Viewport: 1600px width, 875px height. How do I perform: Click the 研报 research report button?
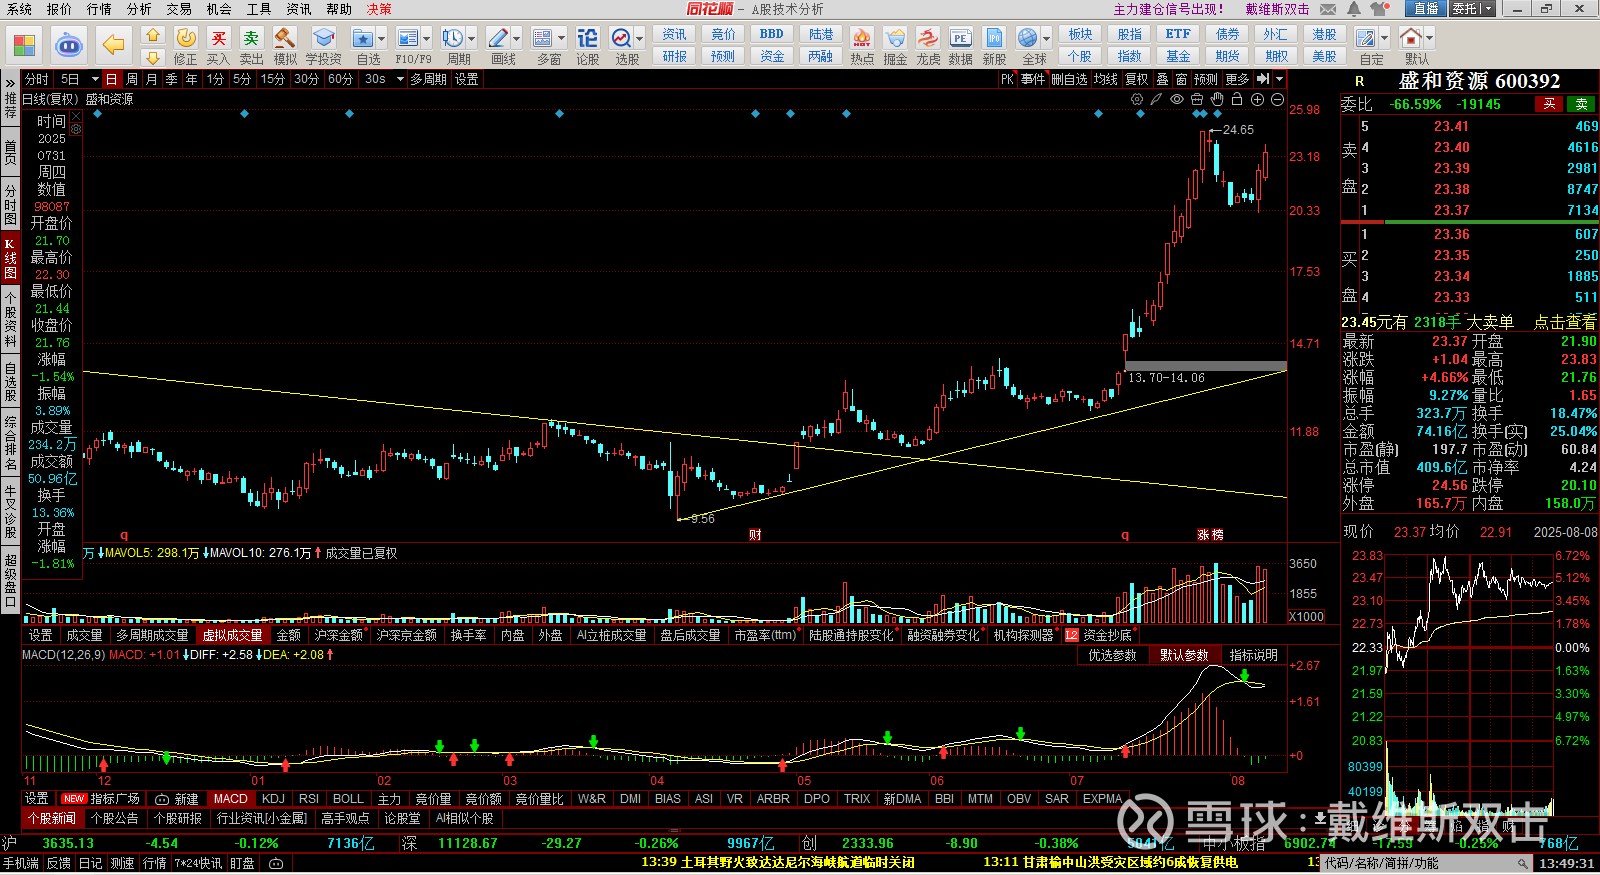pyautogui.click(x=675, y=57)
